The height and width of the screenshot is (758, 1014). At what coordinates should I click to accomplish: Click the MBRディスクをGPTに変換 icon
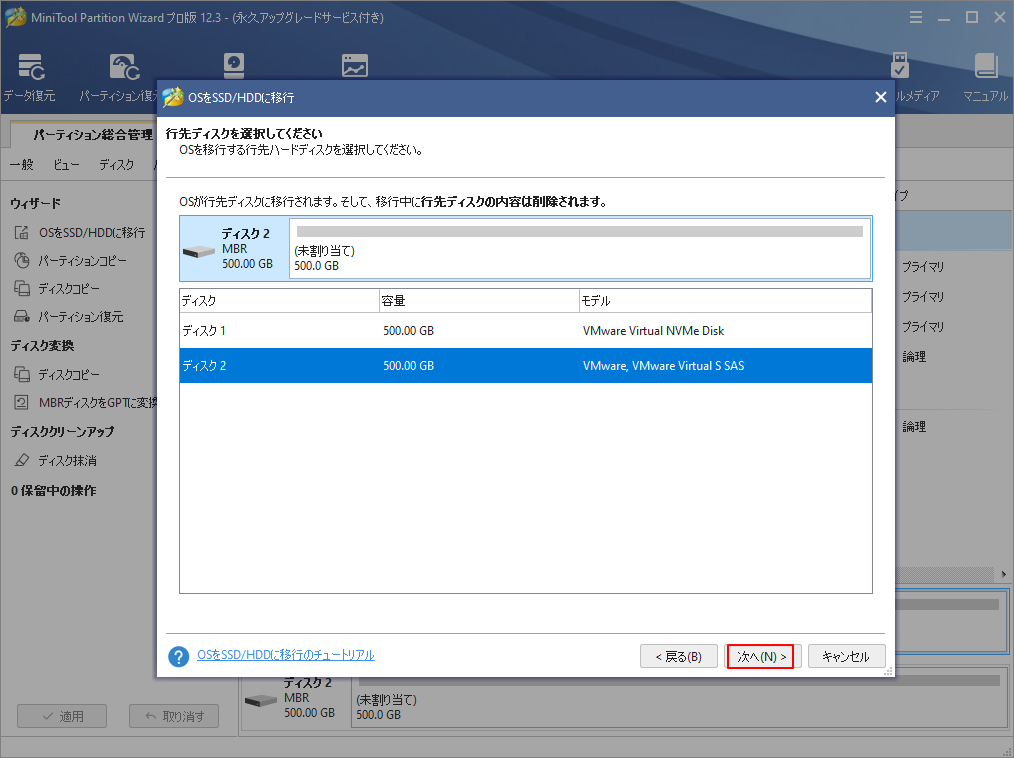(21, 402)
